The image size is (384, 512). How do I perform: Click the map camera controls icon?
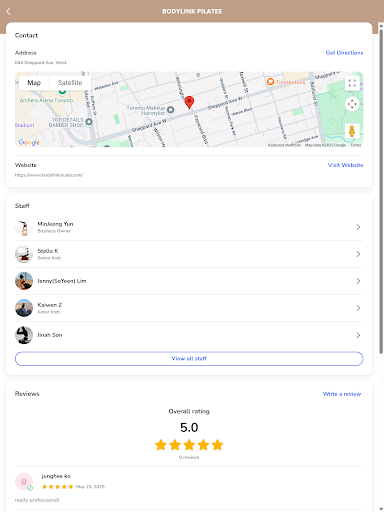352,104
